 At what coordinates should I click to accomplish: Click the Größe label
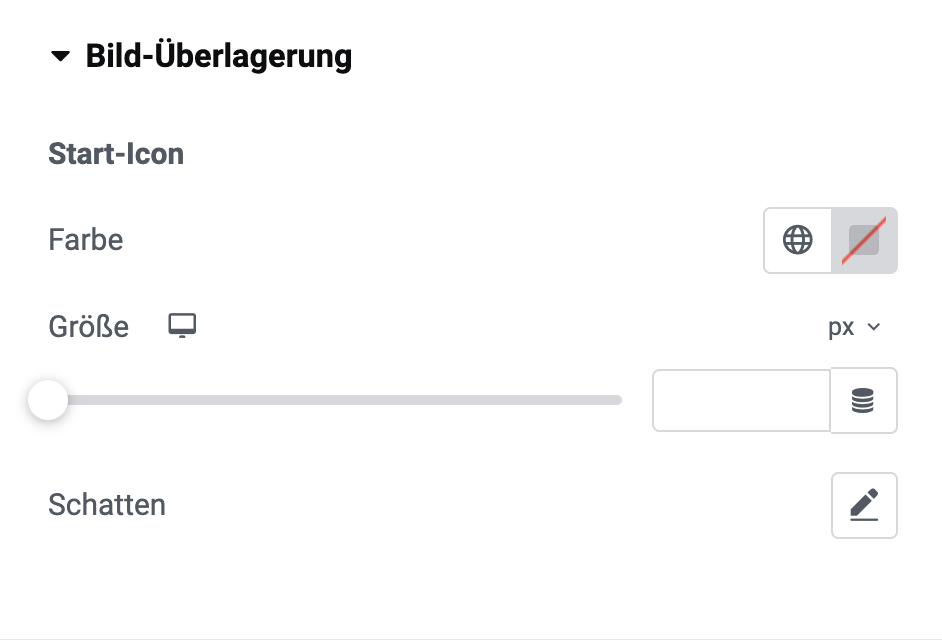pyautogui.click(x=88, y=327)
